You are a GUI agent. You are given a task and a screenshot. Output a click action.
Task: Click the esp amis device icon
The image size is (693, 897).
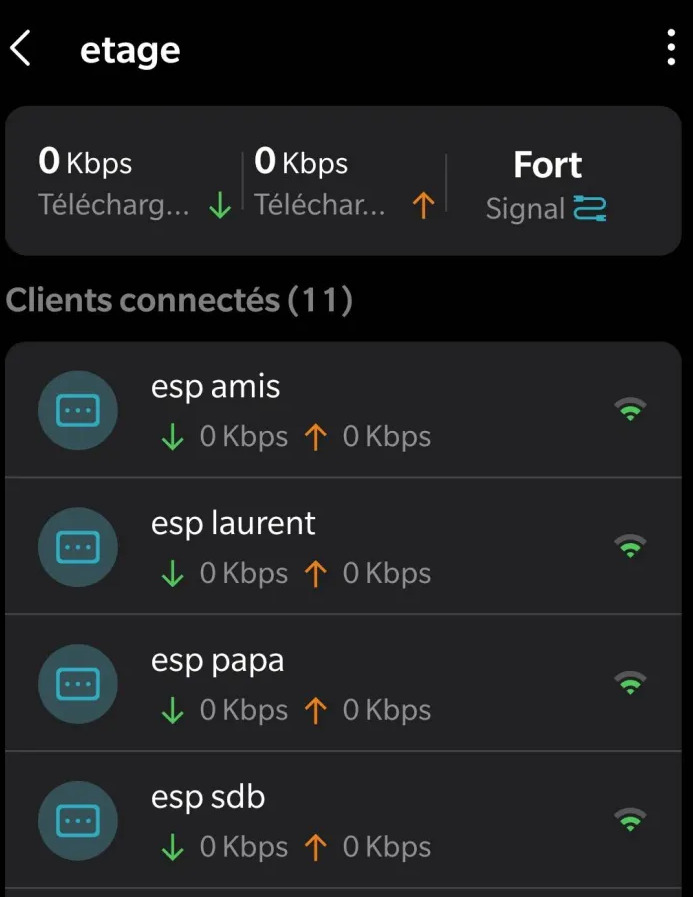point(78,410)
